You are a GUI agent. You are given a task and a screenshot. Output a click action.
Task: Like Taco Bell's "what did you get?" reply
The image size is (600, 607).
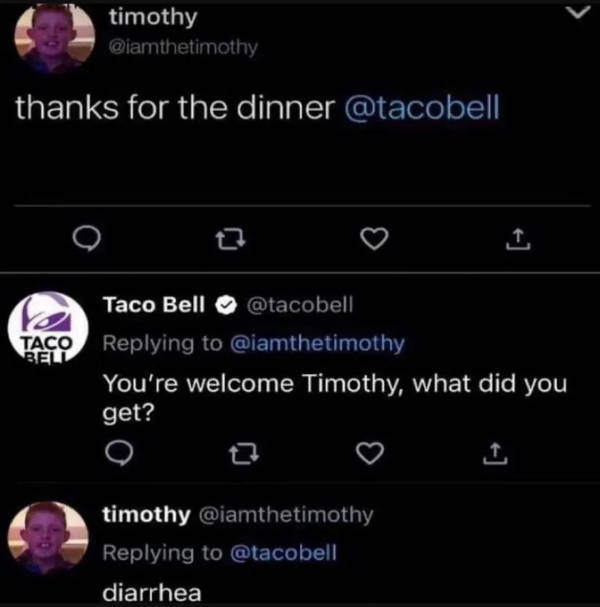[x=370, y=456]
